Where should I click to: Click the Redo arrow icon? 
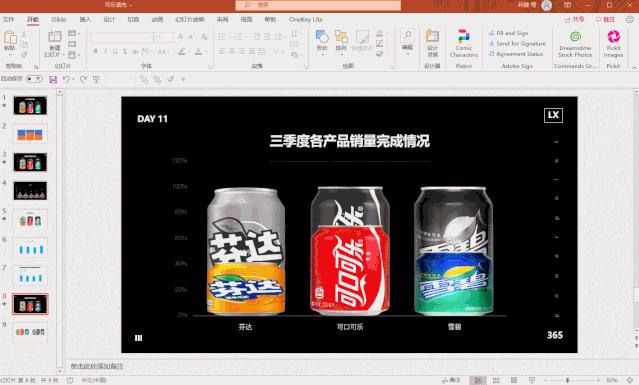83,79
